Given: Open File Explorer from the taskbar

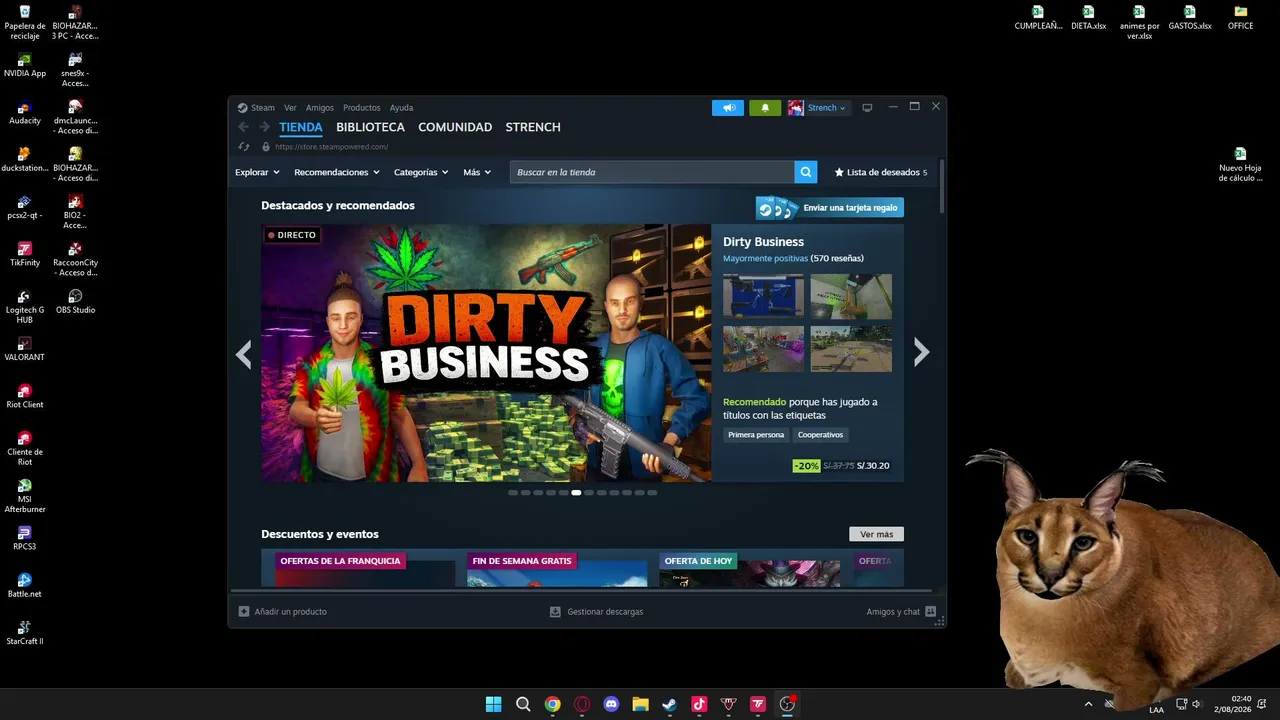Looking at the screenshot, I should [x=640, y=704].
